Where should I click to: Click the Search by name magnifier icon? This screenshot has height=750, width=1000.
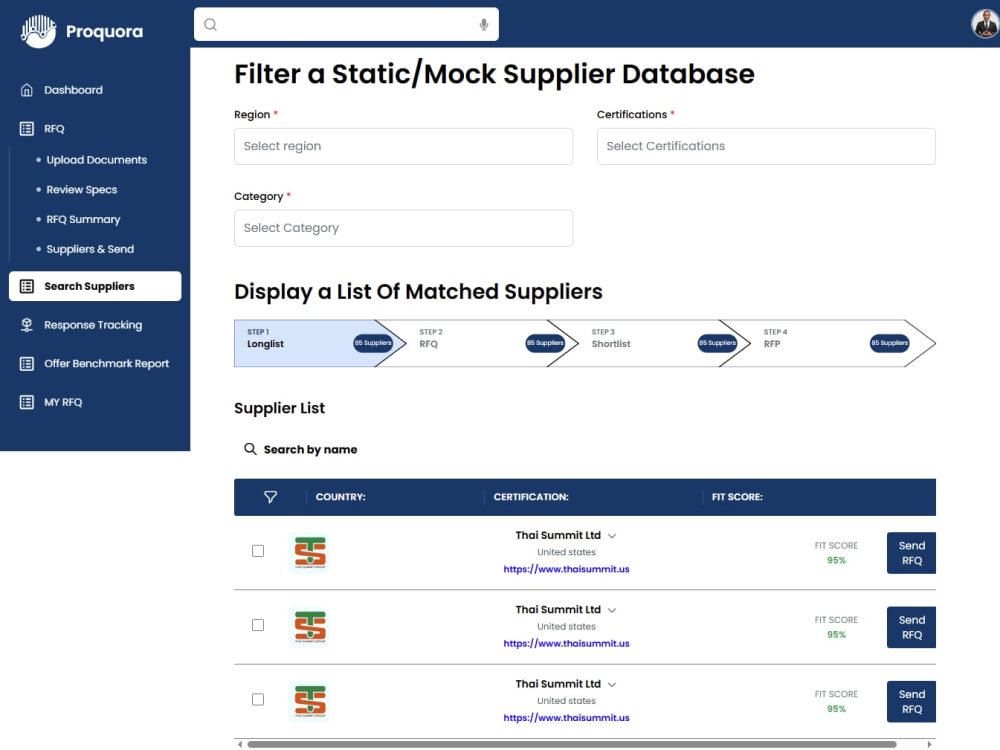tap(250, 449)
